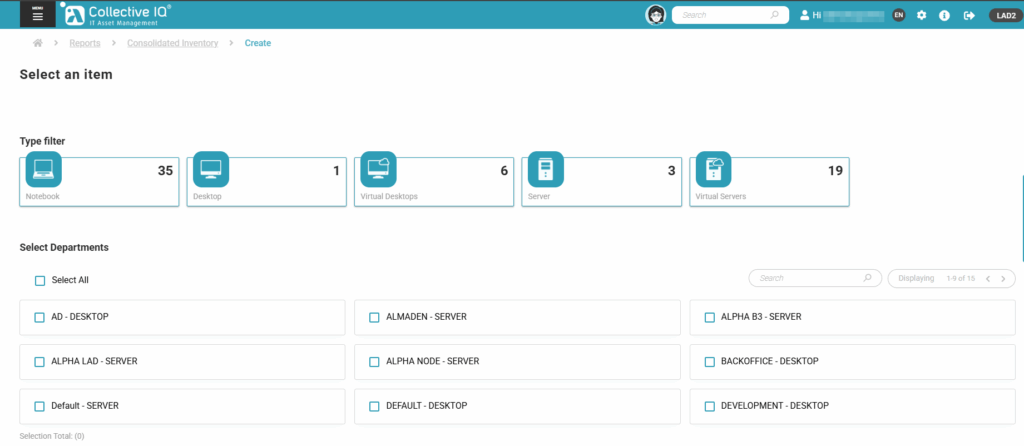The image size is (1024, 446).
Task: Check the Select All checkbox
Action: (40, 281)
